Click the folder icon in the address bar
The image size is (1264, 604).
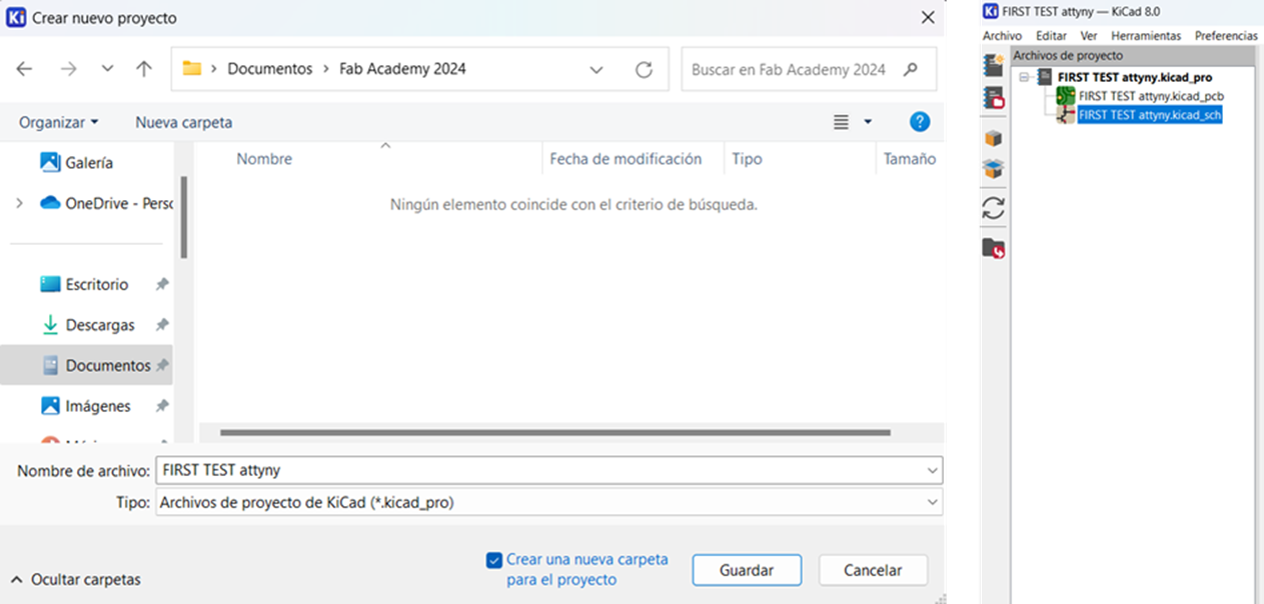192,69
